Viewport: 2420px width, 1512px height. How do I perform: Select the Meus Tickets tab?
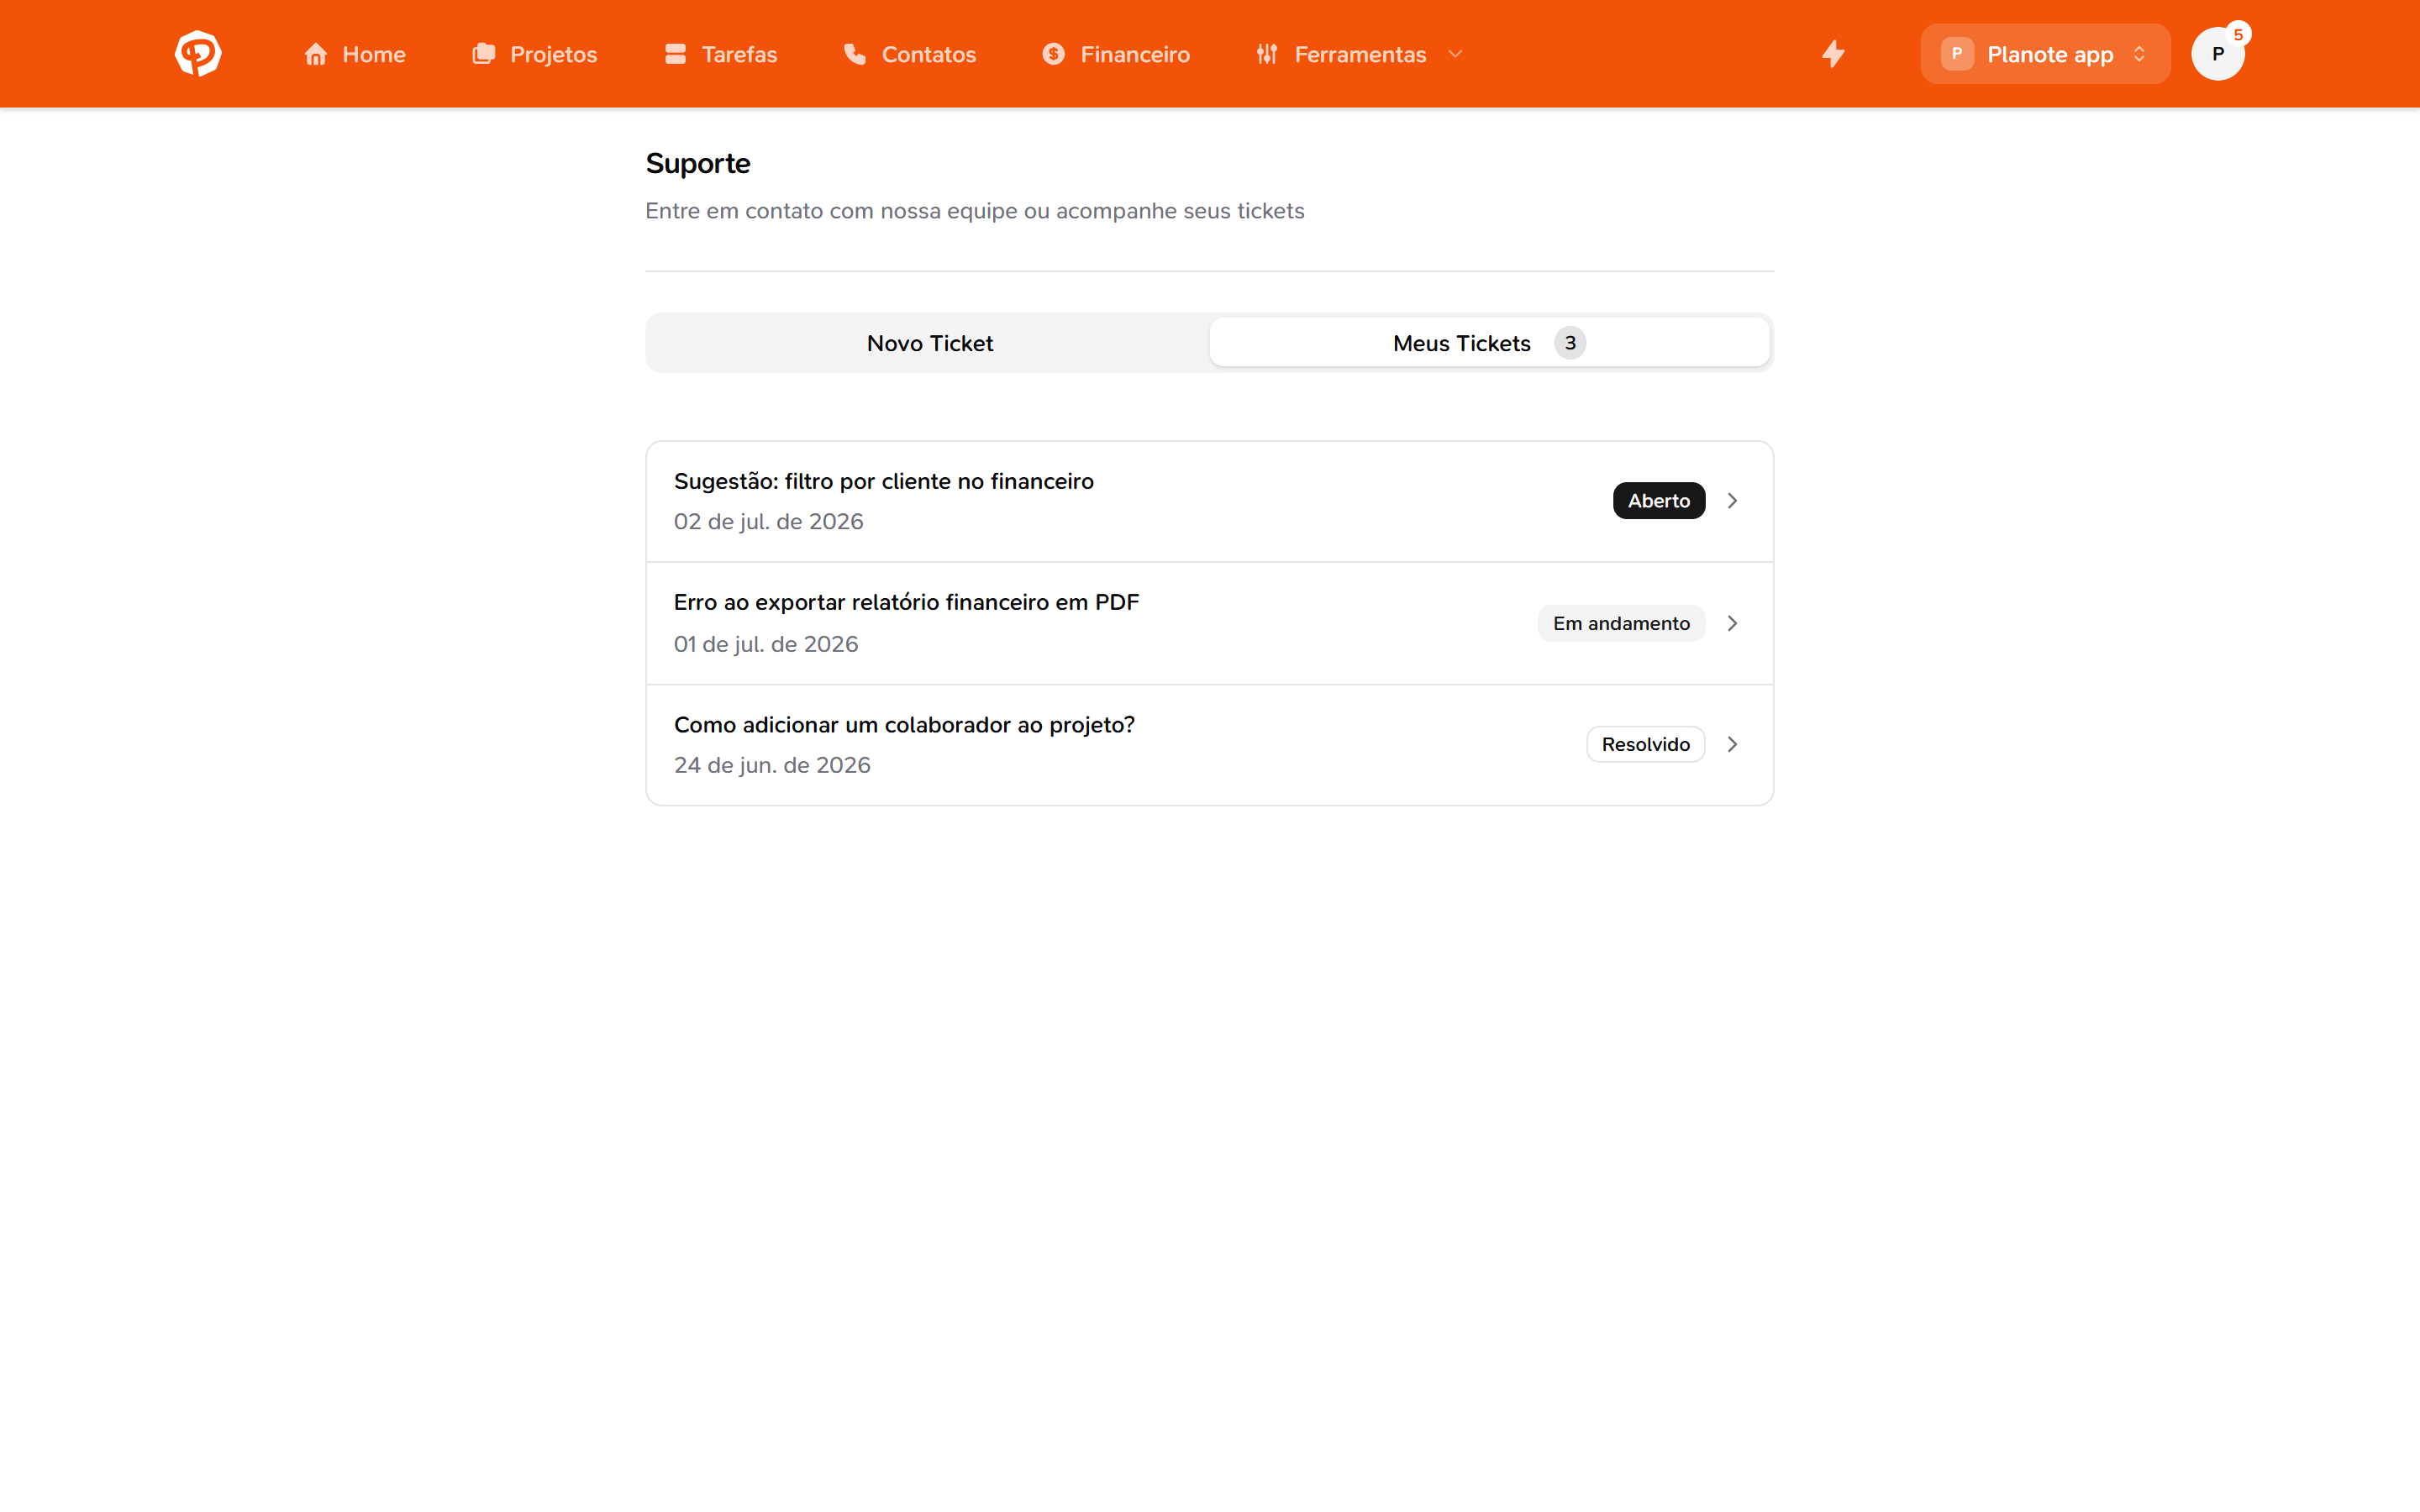[x=1489, y=343]
